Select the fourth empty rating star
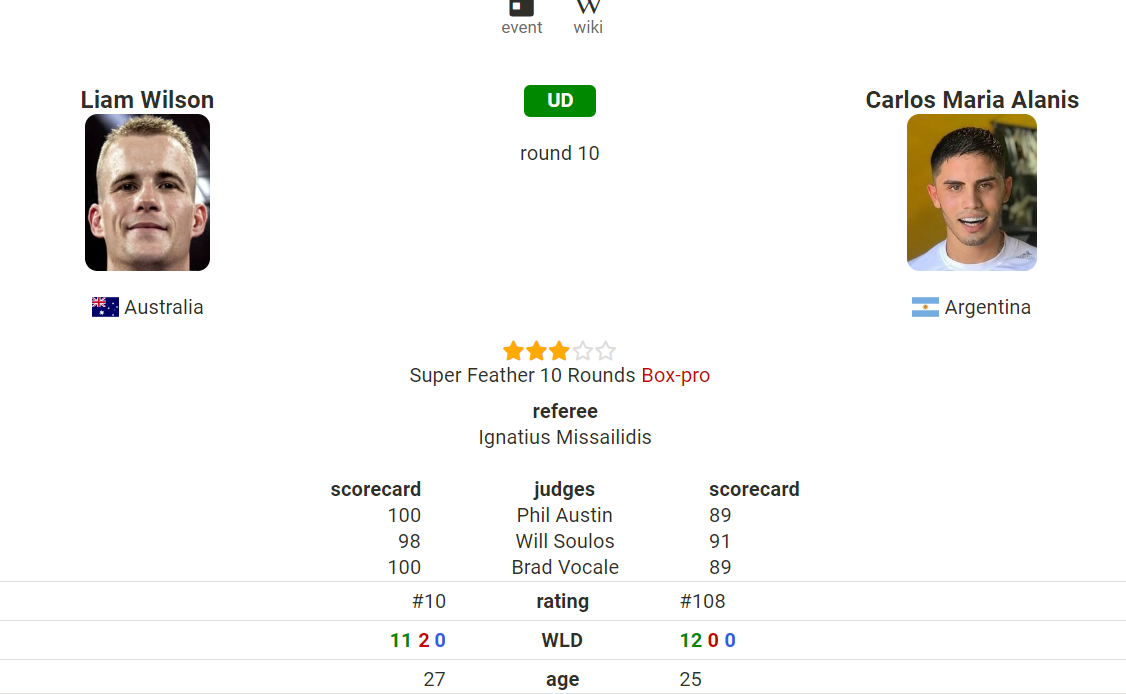1126x694 pixels. (582, 351)
